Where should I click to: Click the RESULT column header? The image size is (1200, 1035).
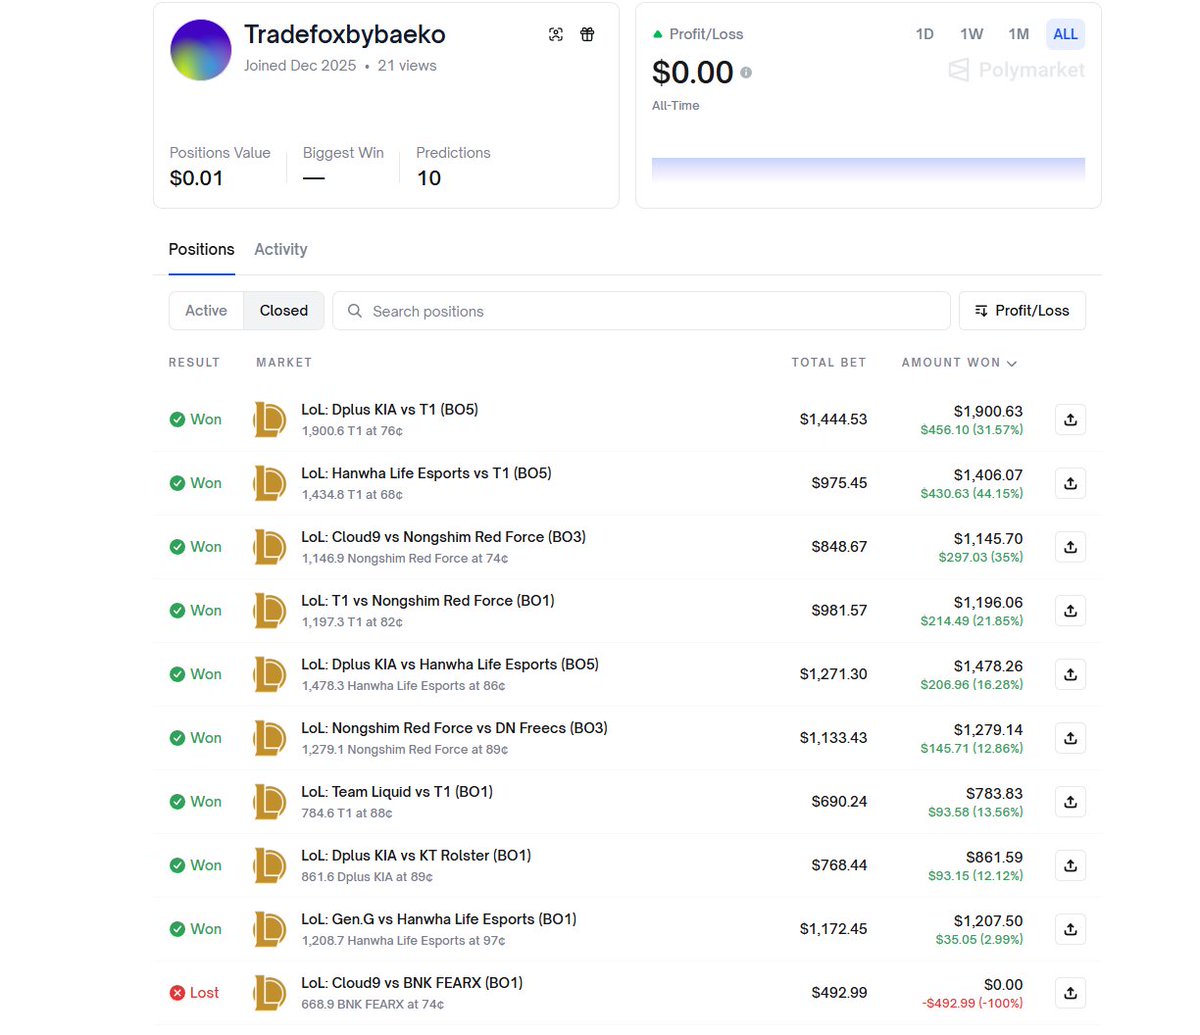194,363
